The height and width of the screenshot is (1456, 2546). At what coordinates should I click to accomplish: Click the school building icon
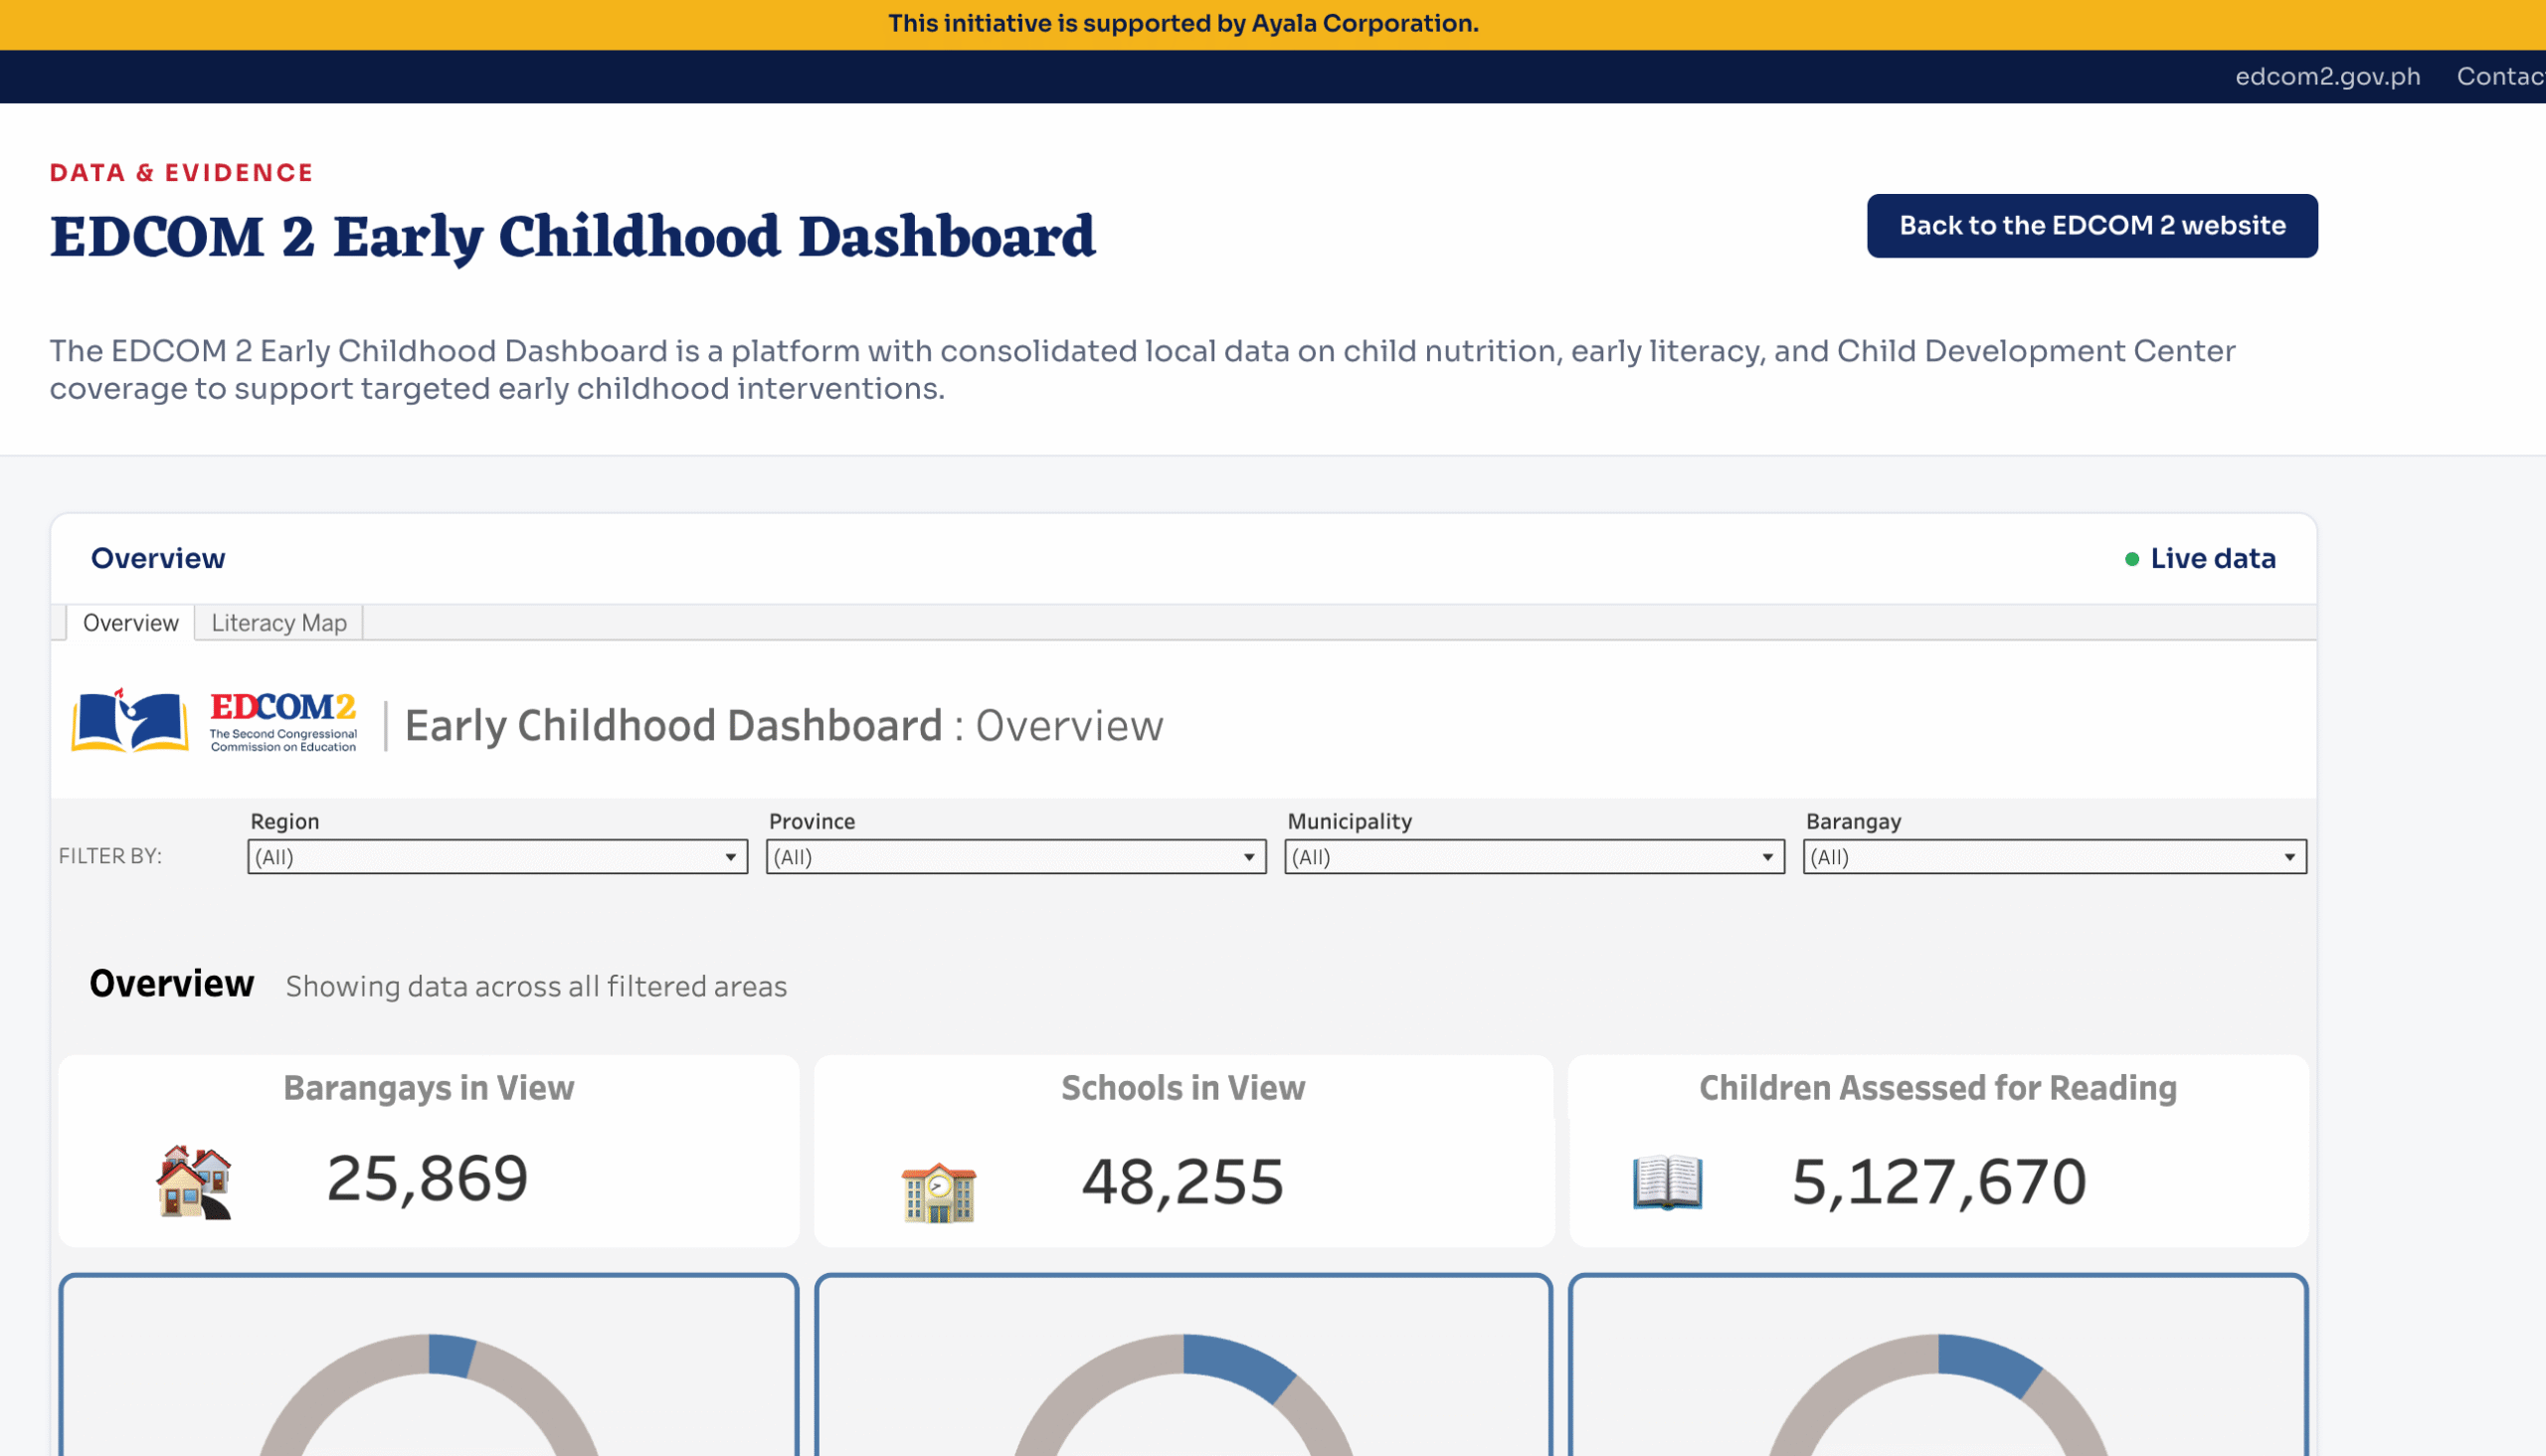click(938, 1192)
